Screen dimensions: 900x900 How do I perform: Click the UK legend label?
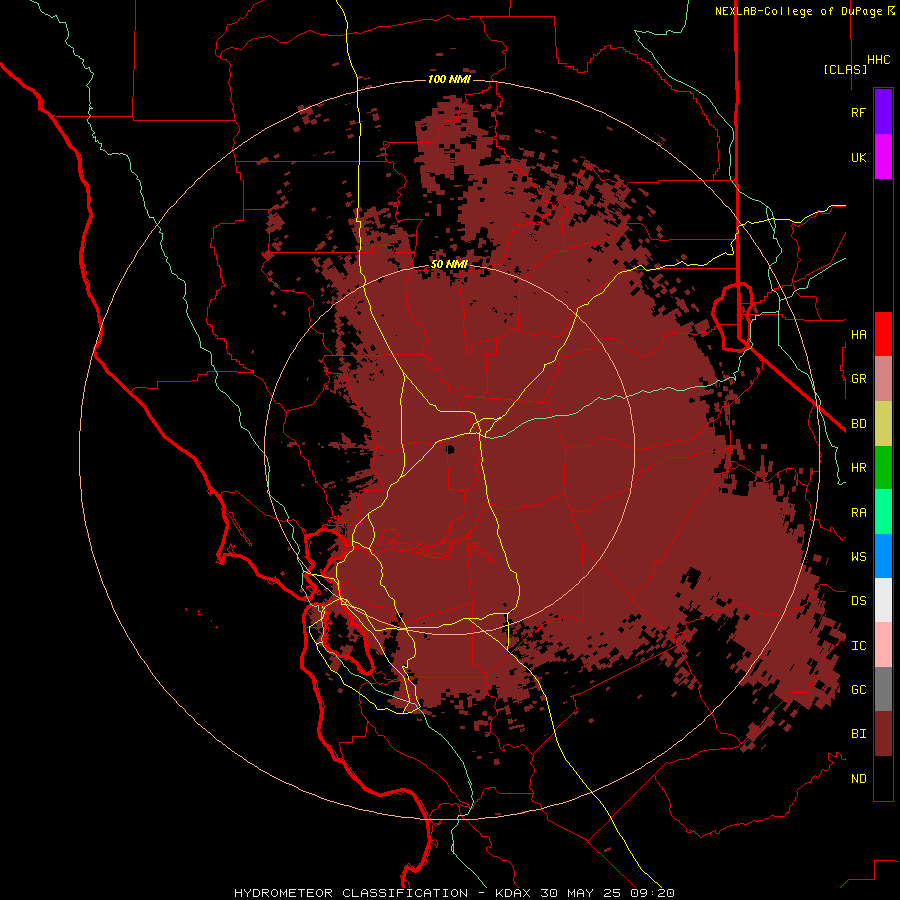pos(858,157)
